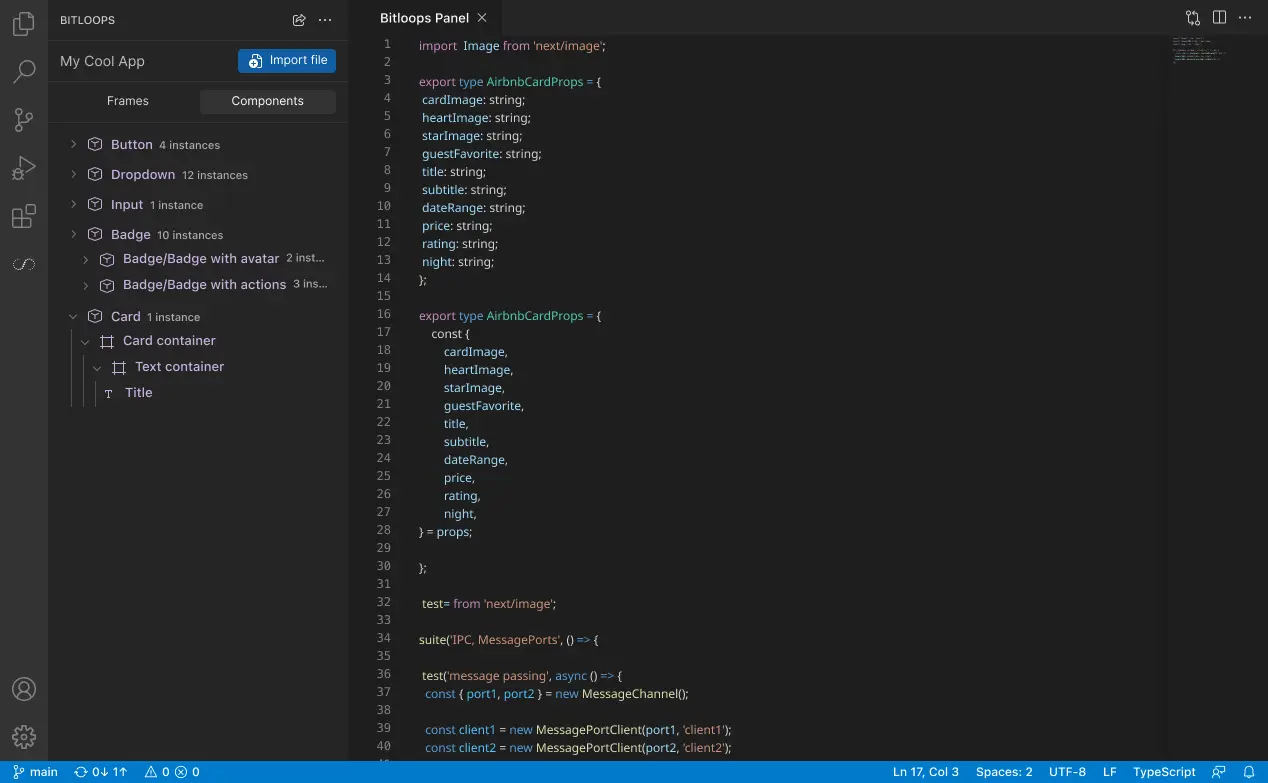Switch to the Frames tab
The height and width of the screenshot is (783, 1268).
(x=128, y=101)
